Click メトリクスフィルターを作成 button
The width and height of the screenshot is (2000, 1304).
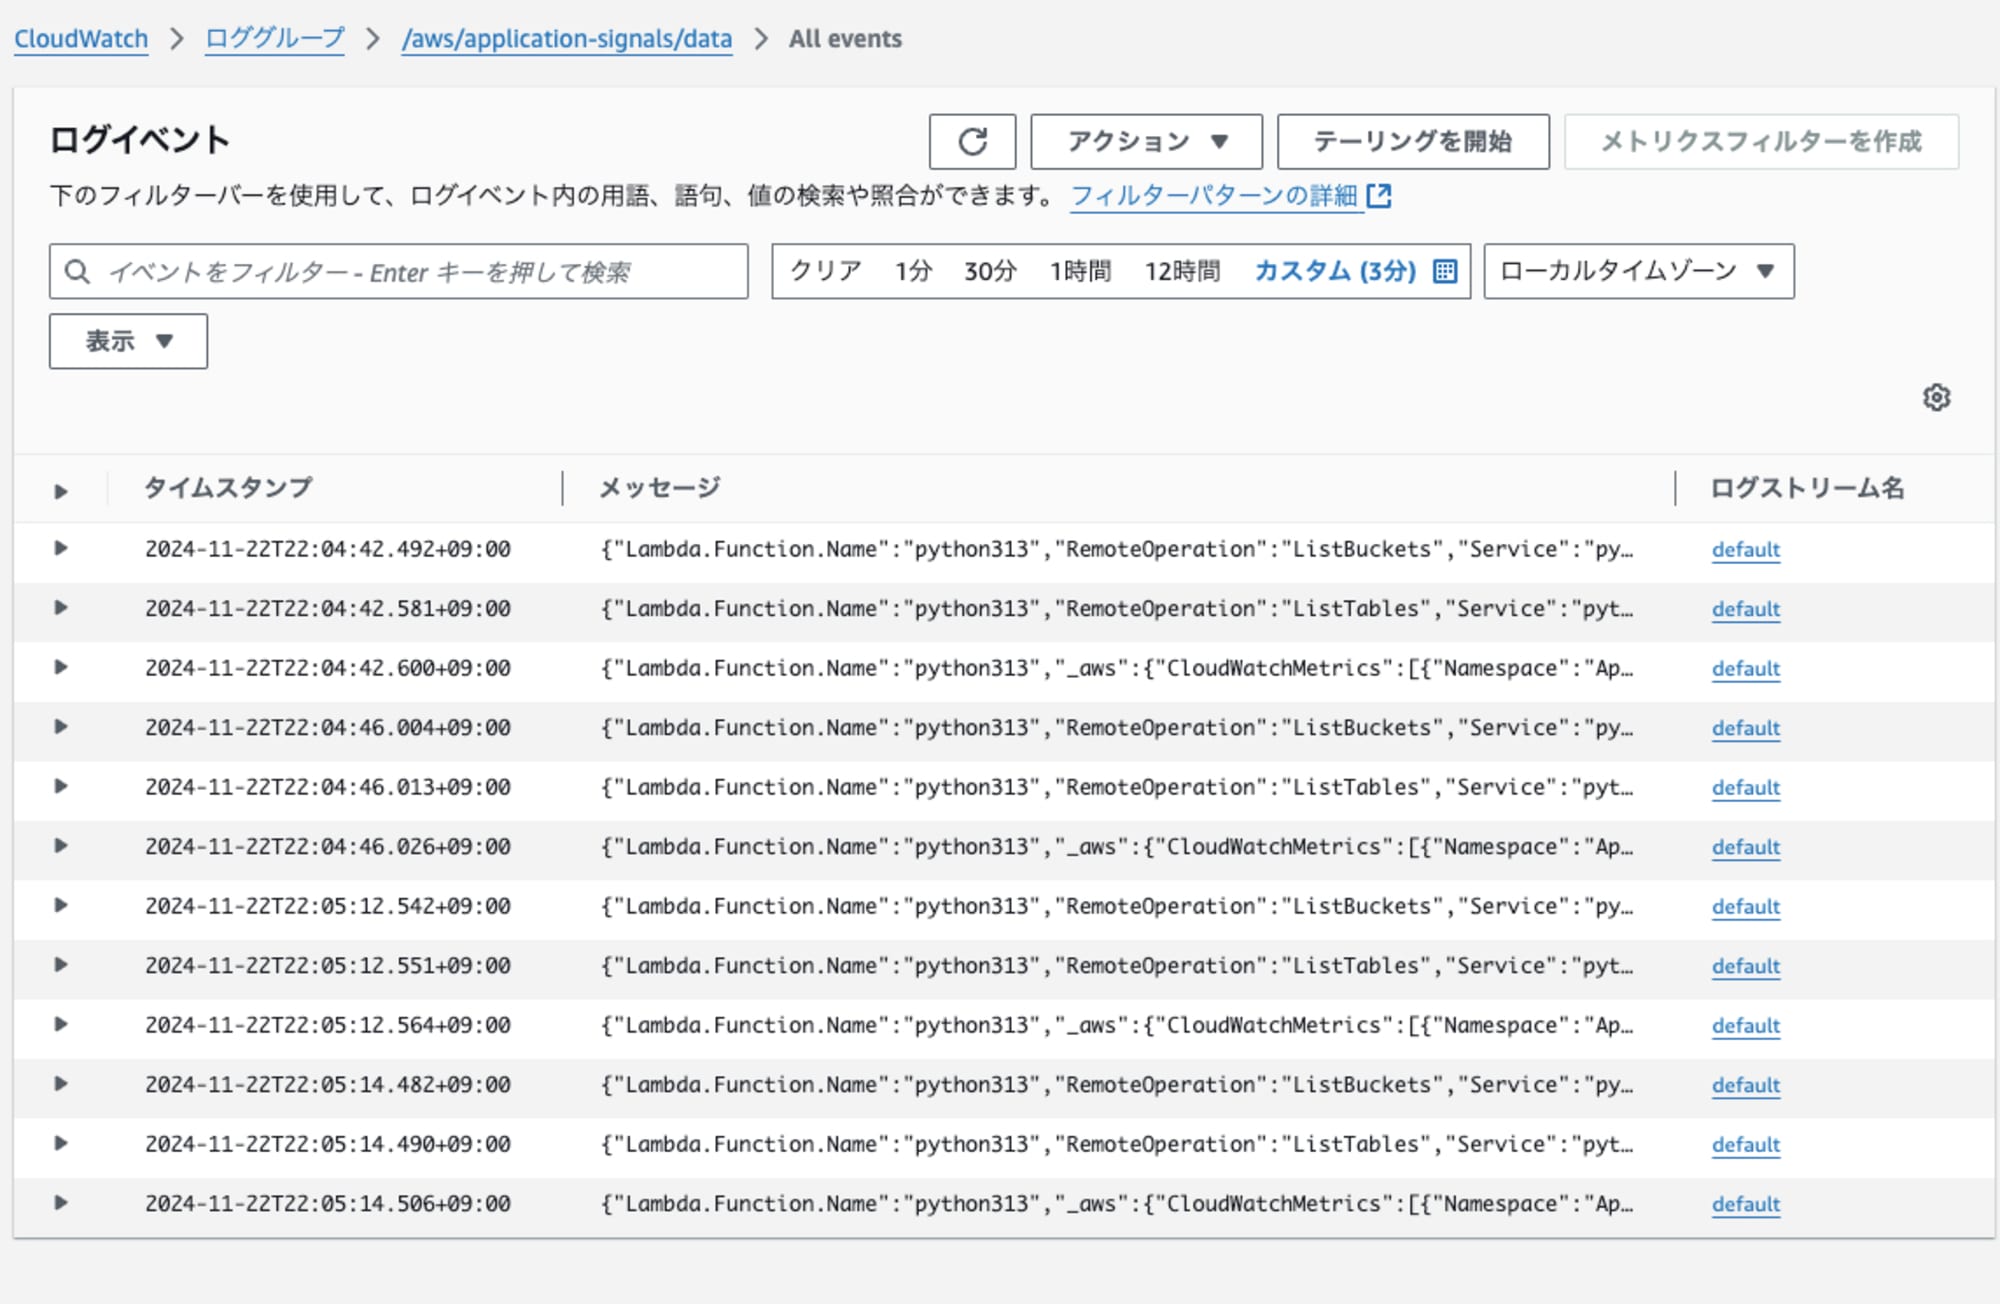[x=1761, y=141]
